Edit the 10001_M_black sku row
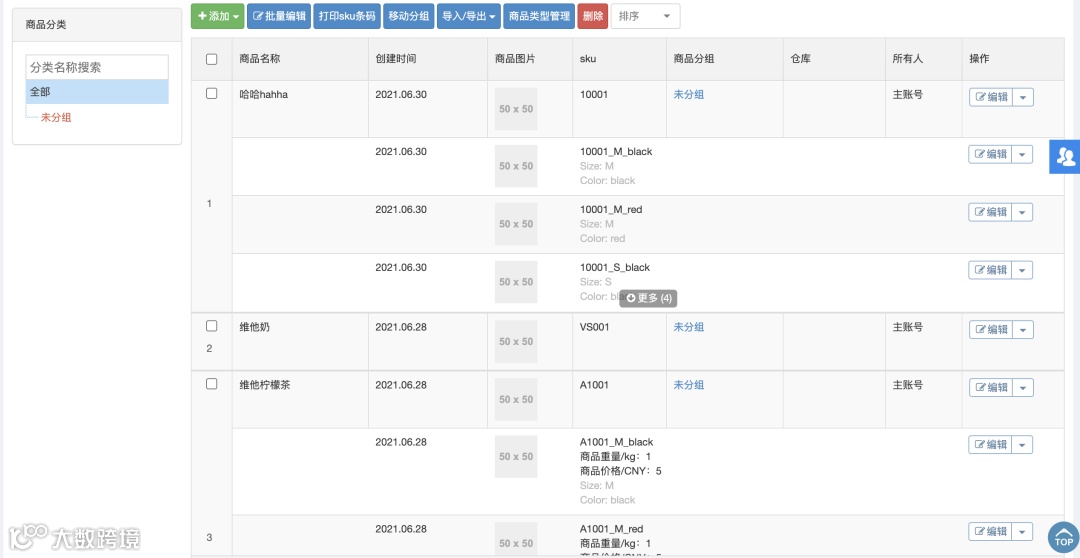This screenshot has width=1080, height=558. click(990, 154)
